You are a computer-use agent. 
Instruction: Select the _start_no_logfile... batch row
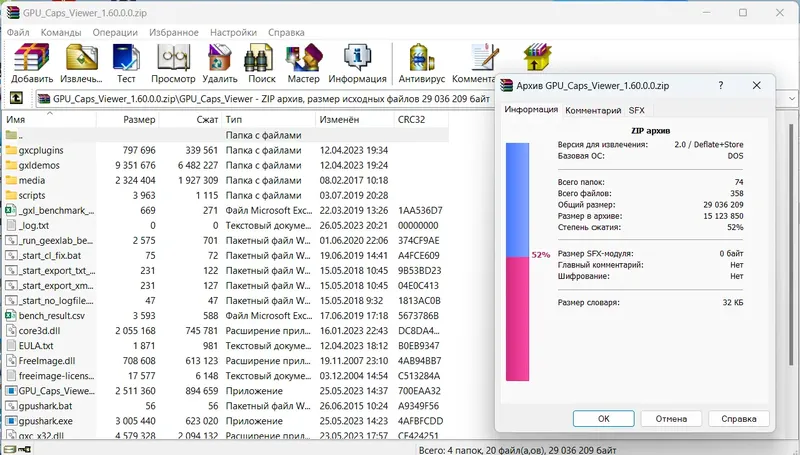pos(226,300)
